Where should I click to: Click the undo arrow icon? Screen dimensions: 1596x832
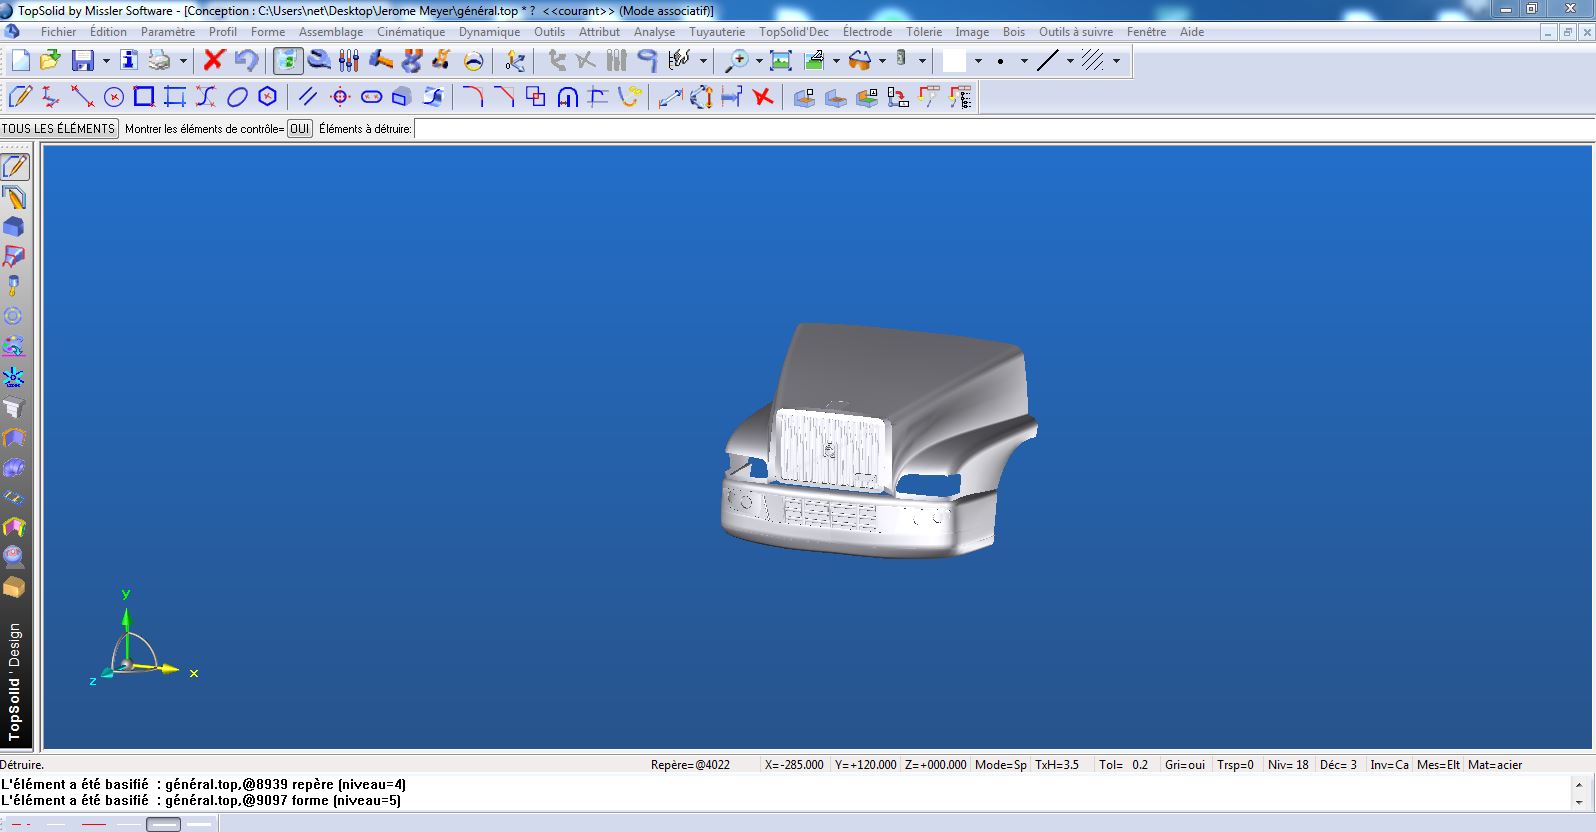246,61
